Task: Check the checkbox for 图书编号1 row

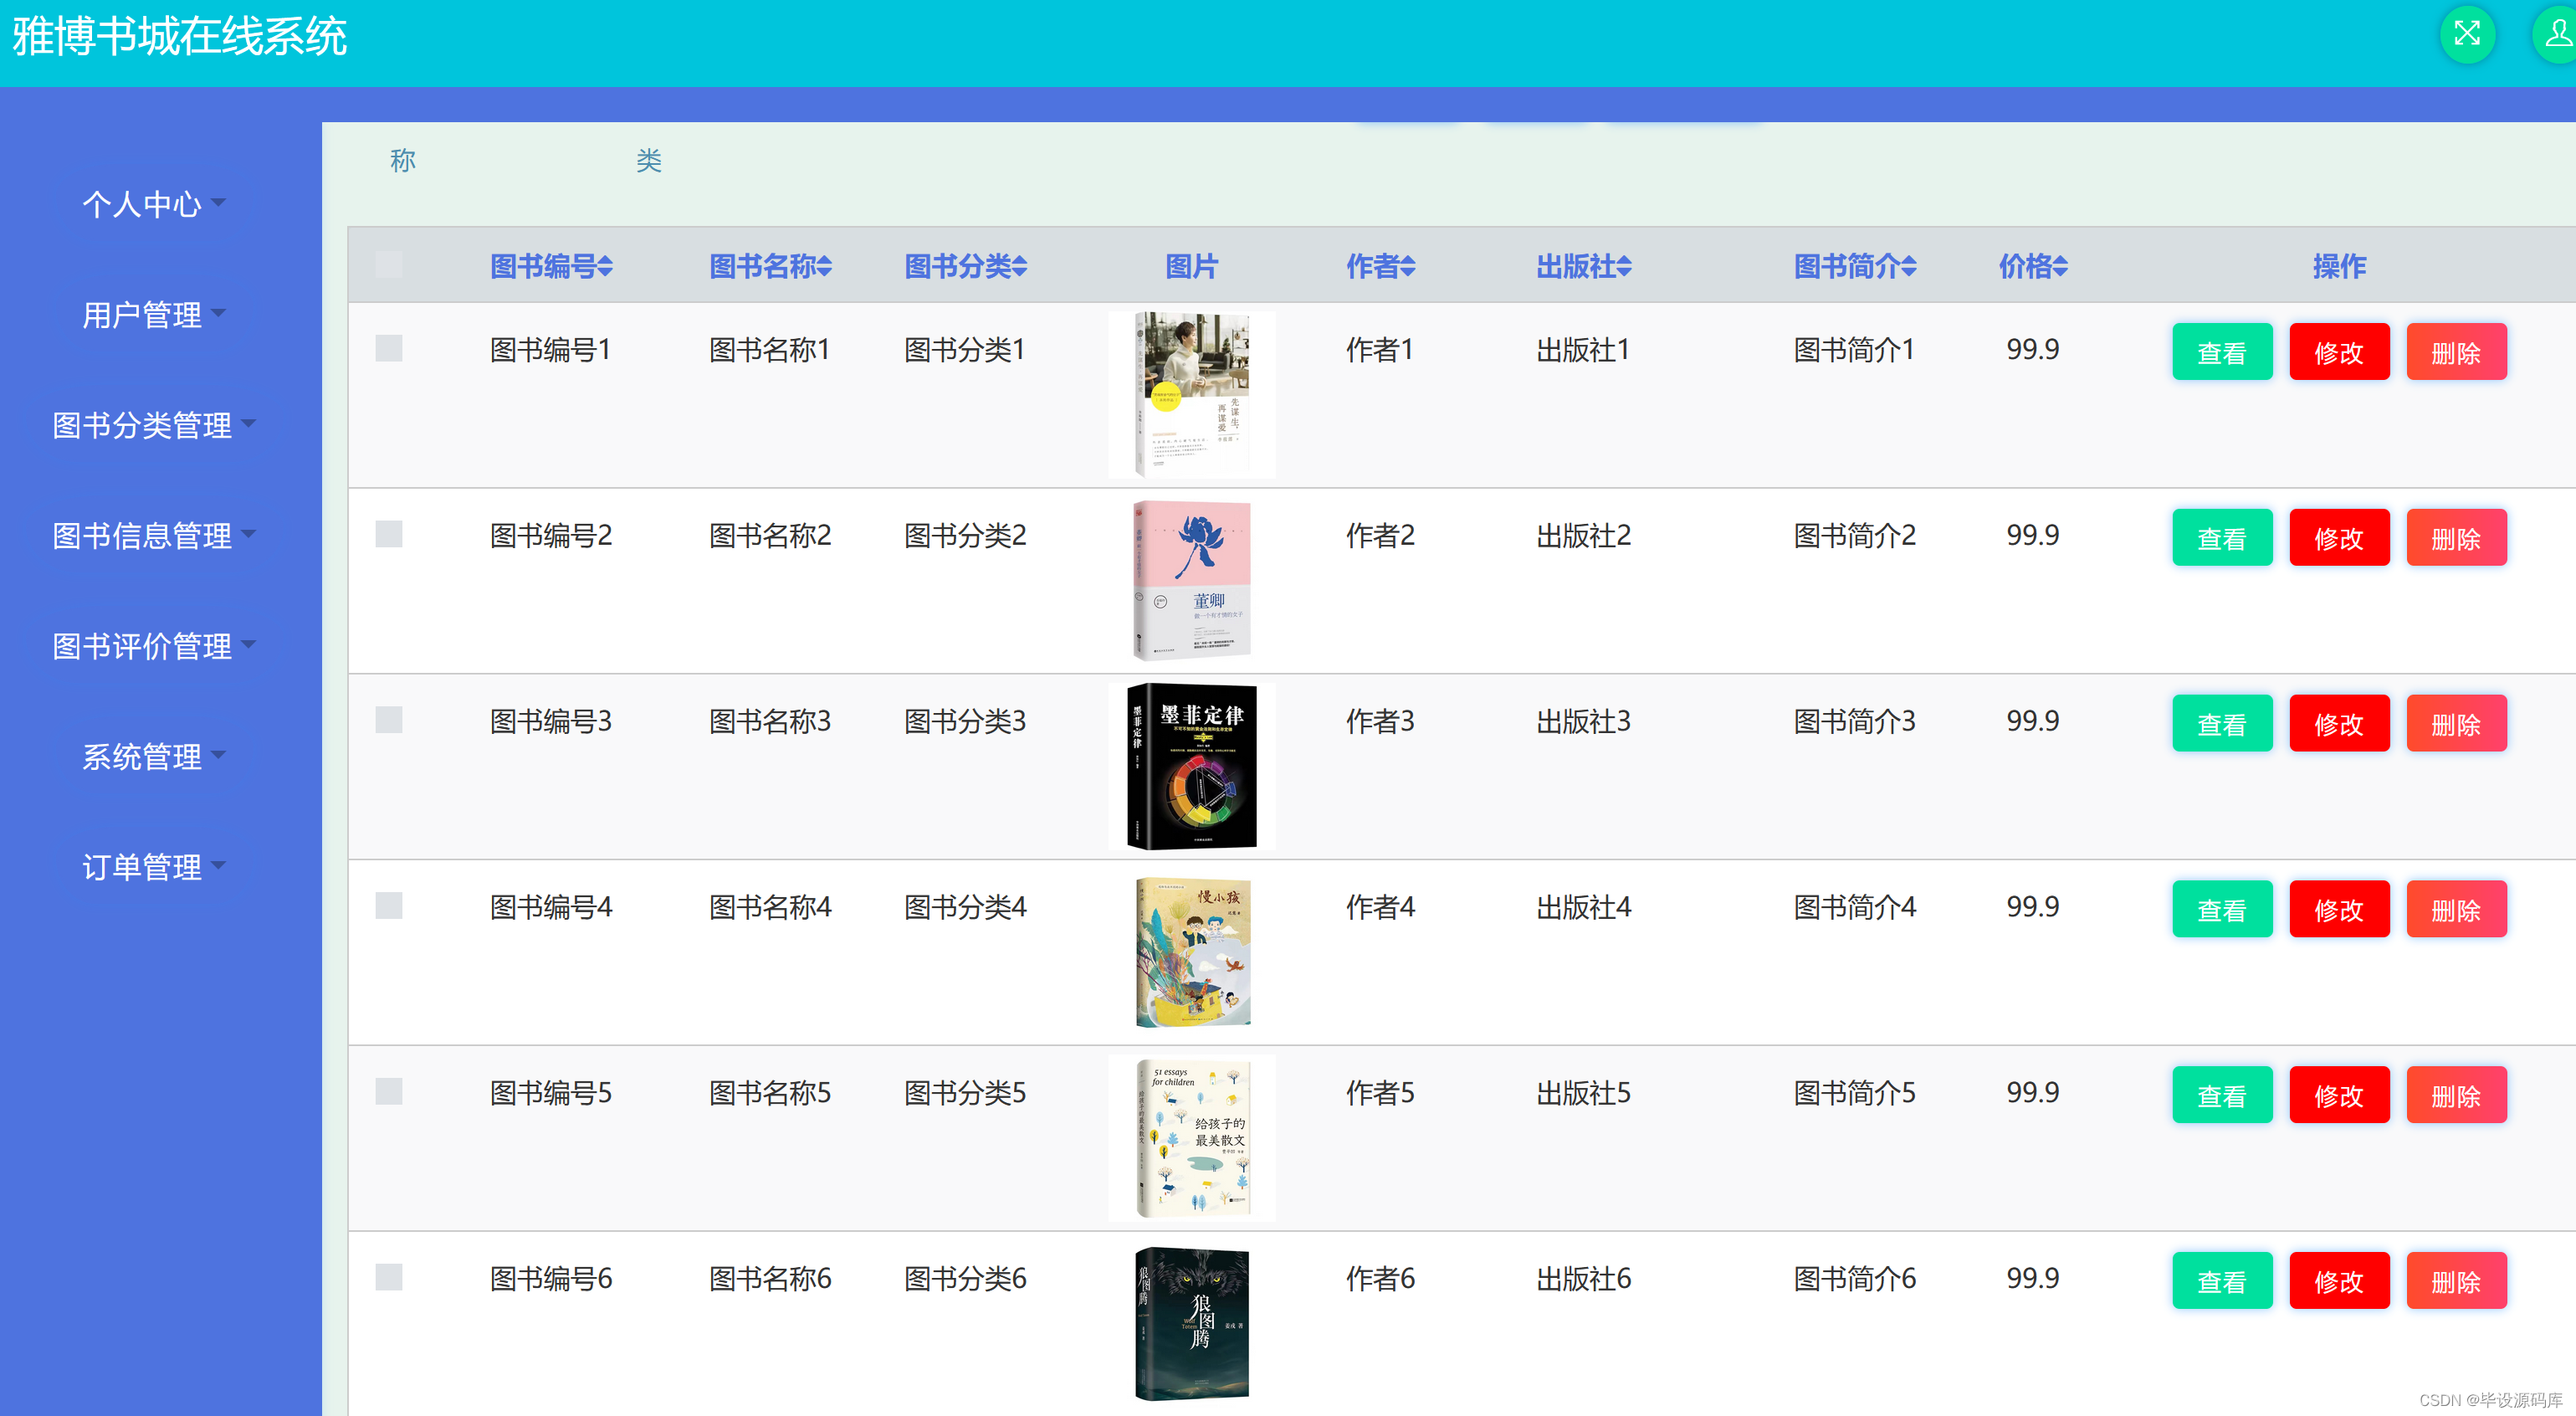Action: click(x=389, y=348)
